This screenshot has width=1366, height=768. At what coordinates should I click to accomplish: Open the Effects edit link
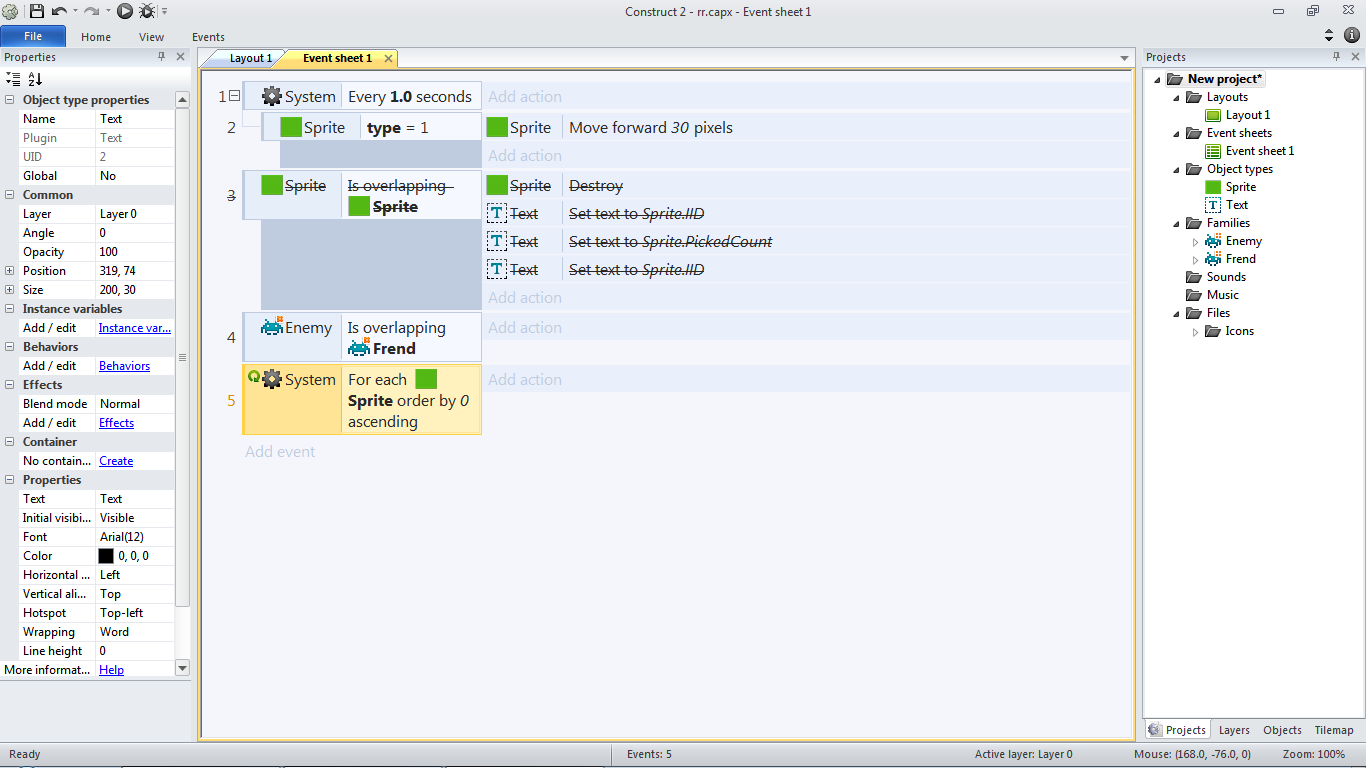tap(116, 423)
